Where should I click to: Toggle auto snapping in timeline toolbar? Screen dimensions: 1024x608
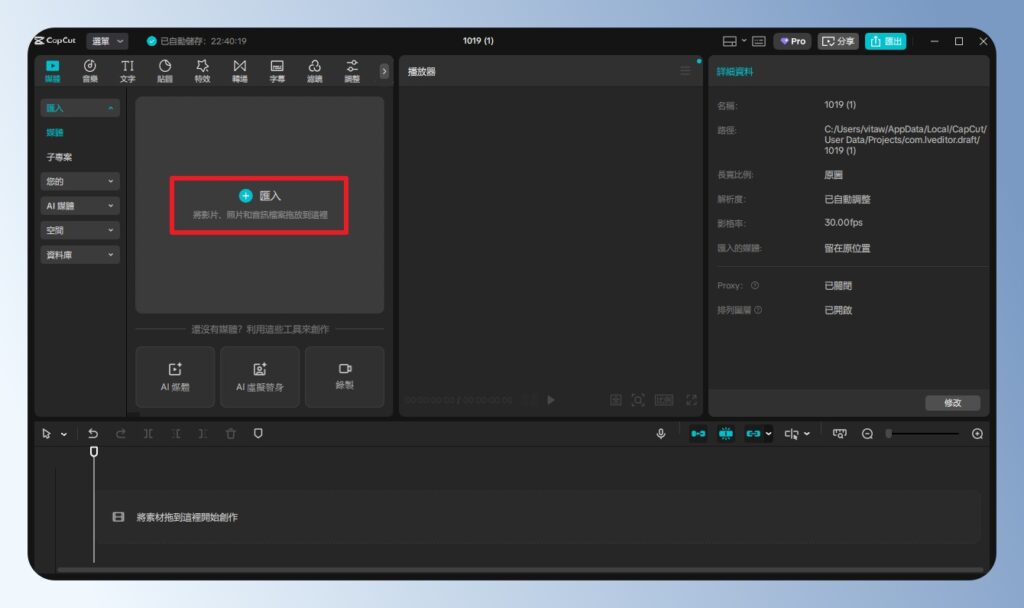coord(726,433)
